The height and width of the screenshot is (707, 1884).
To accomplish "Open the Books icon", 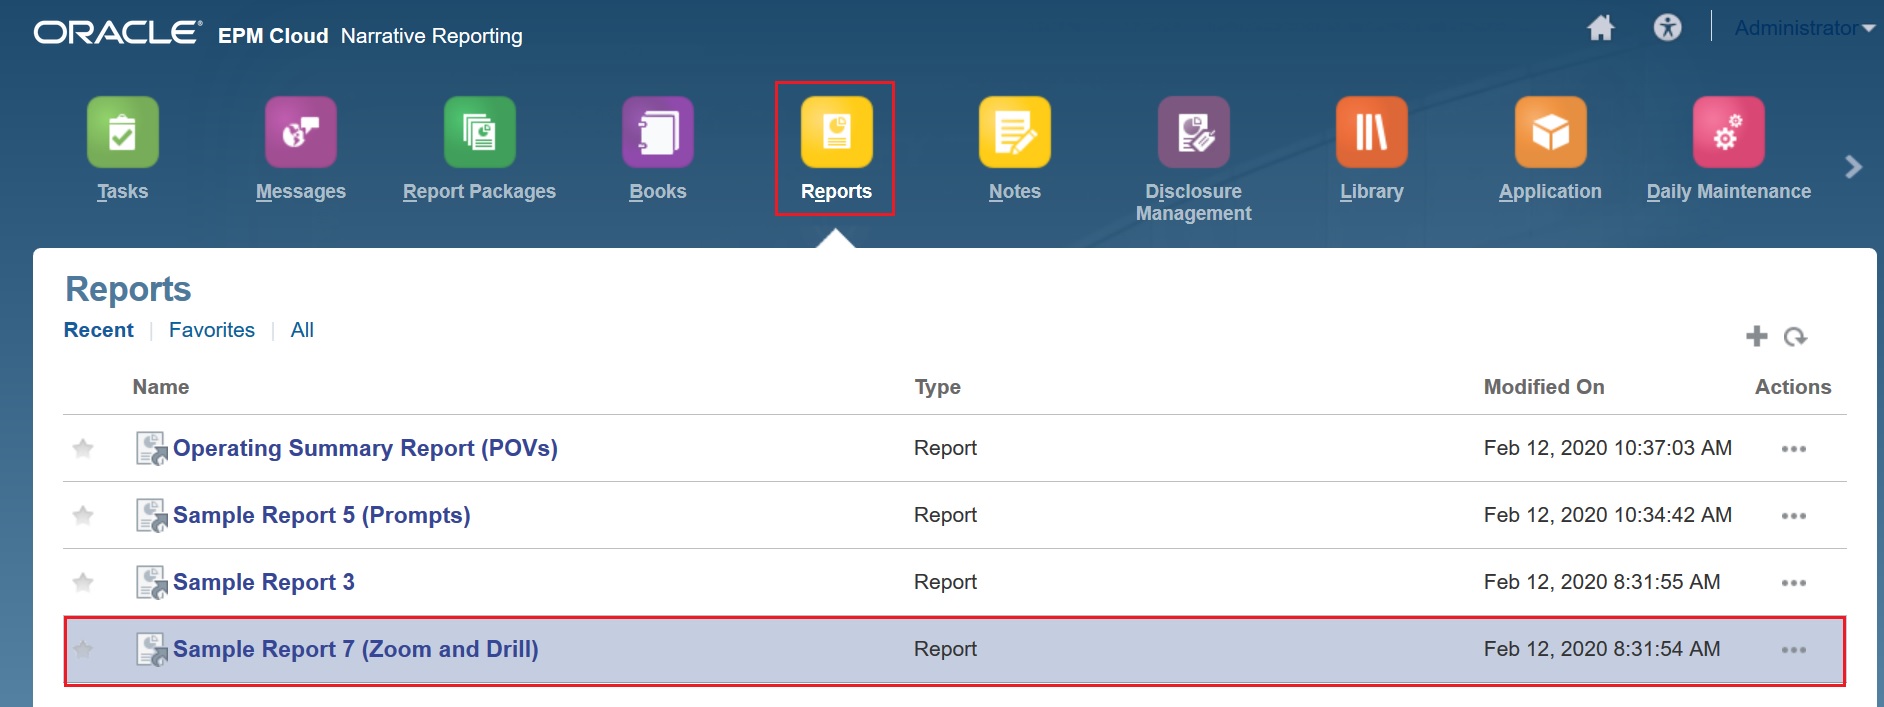I will (x=657, y=132).
